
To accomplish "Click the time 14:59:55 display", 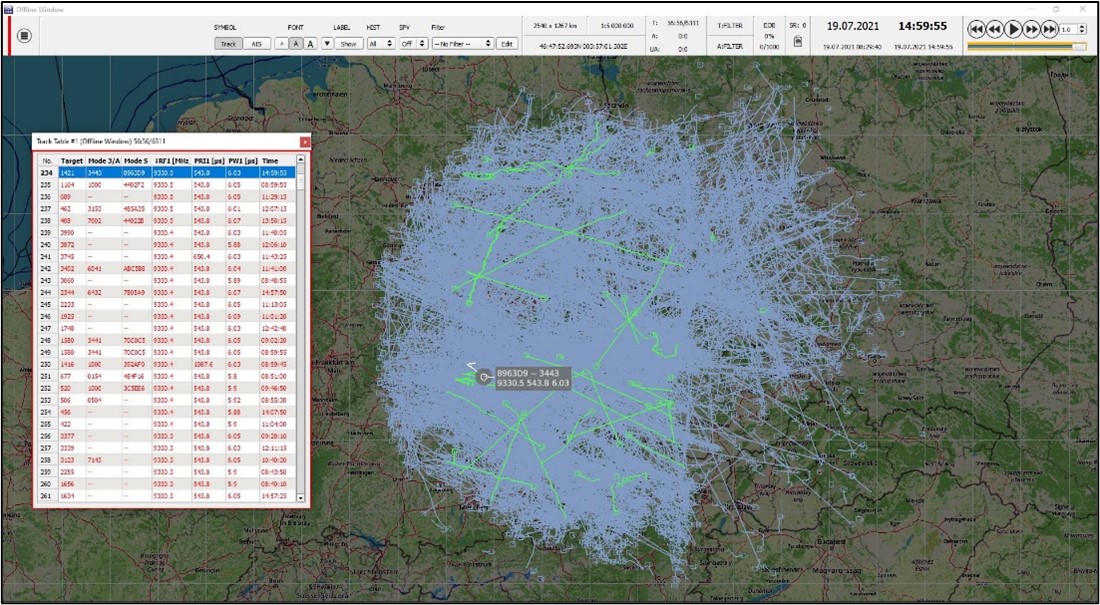I will pyautogui.click(x=923, y=26).
